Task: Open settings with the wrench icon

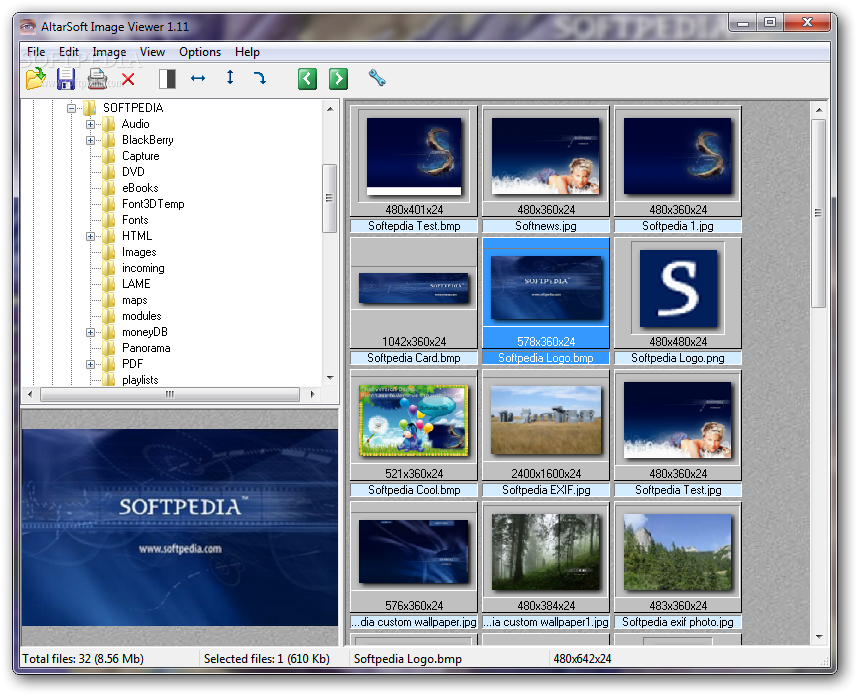Action: (x=377, y=78)
